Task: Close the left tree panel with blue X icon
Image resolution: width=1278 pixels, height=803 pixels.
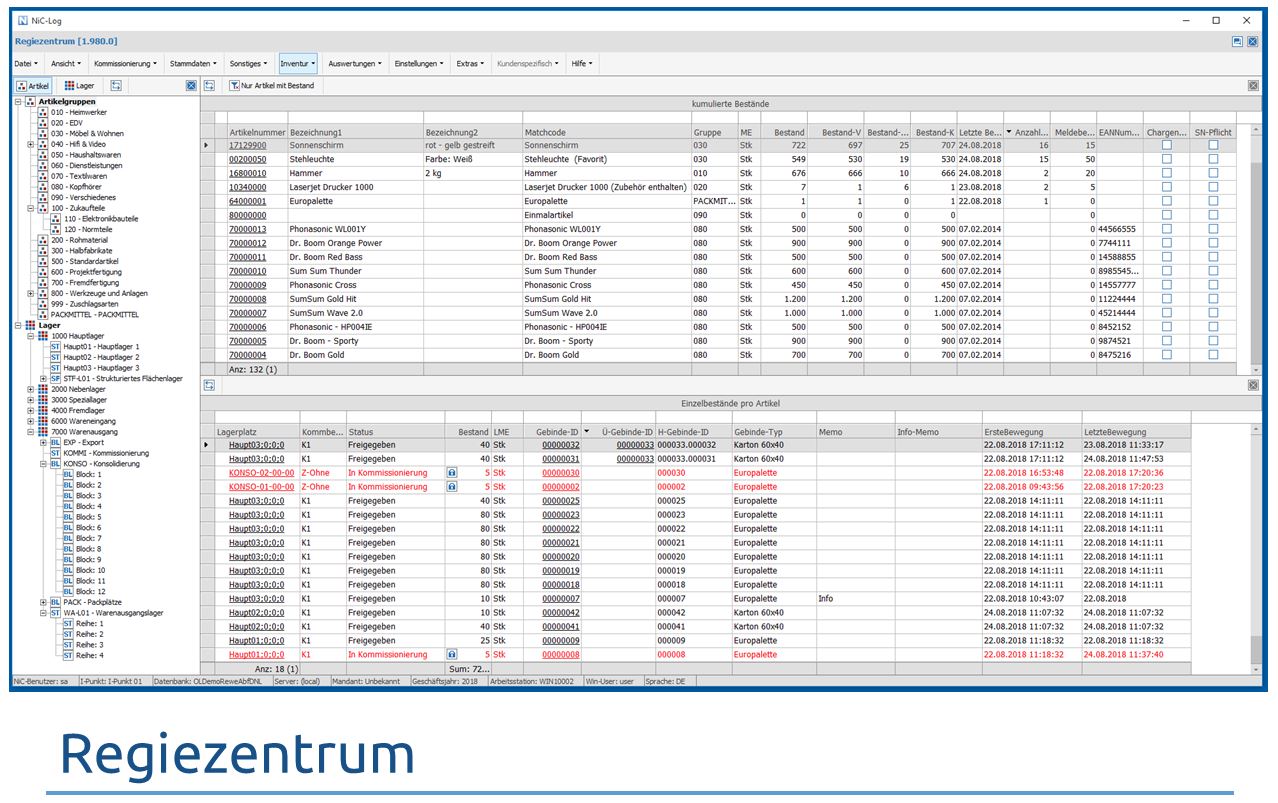Action: (x=191, y=86)
